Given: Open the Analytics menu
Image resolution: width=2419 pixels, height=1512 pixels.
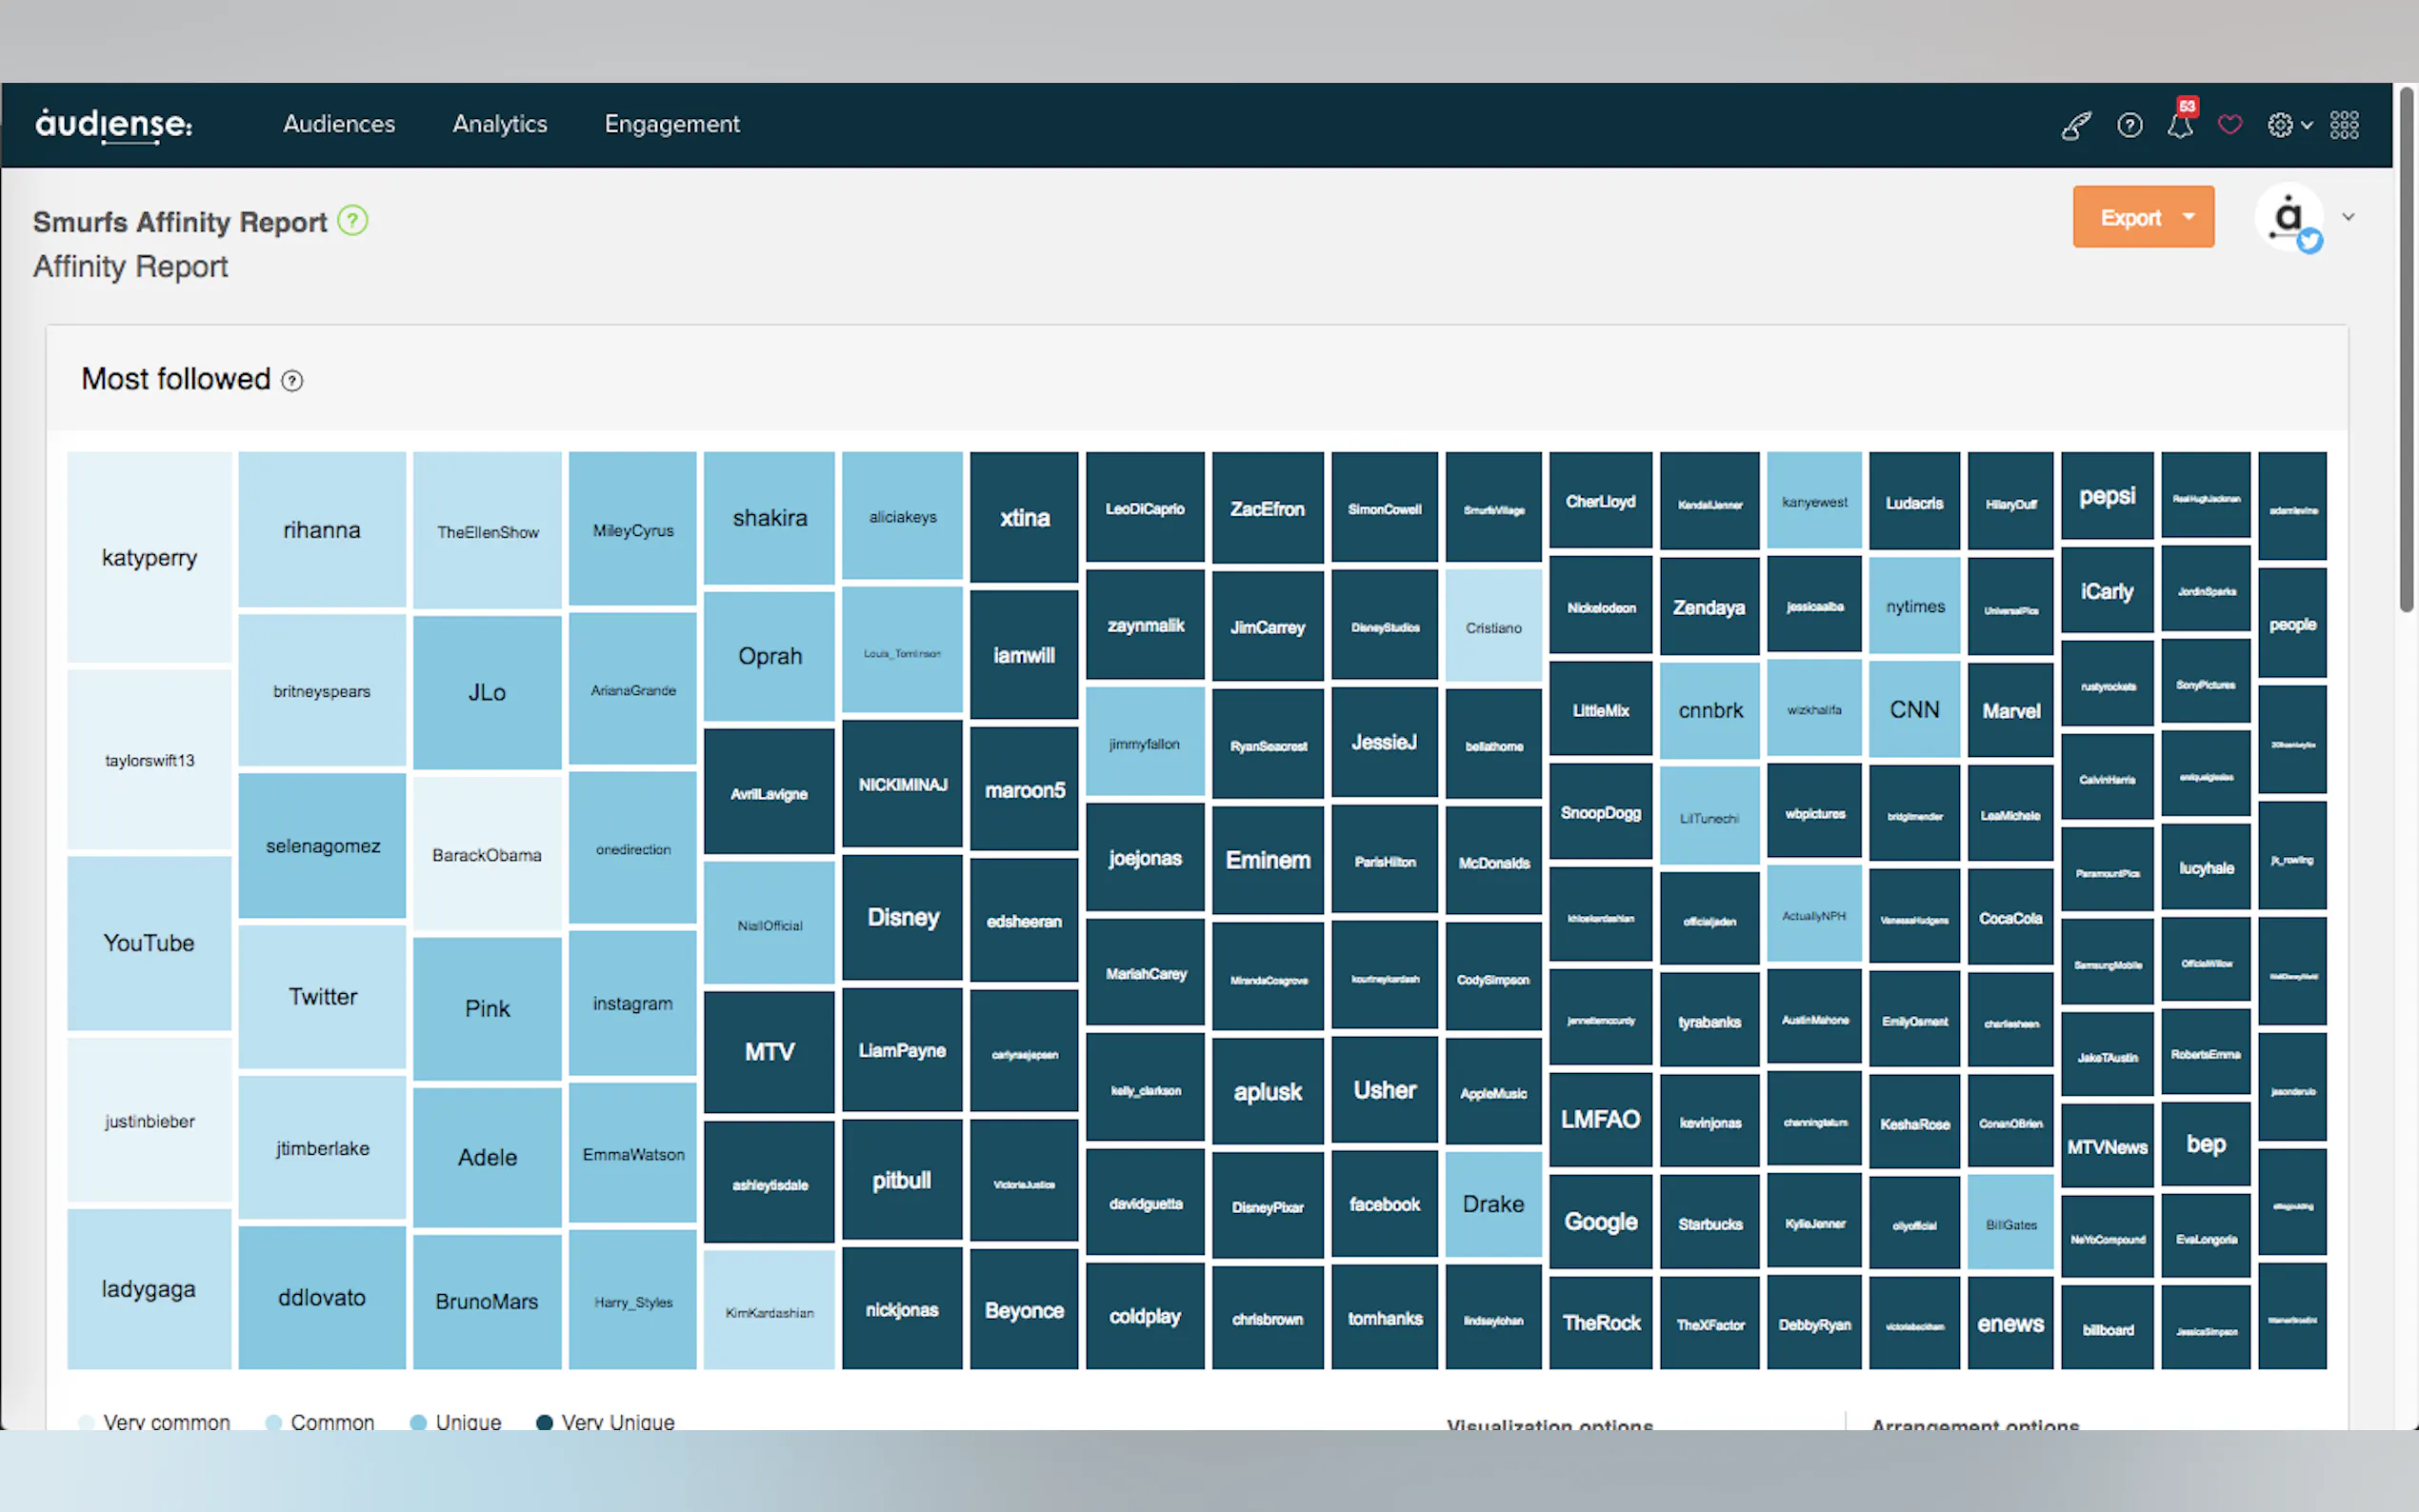Looking at the screenshot, I should [x=500, y=124].
